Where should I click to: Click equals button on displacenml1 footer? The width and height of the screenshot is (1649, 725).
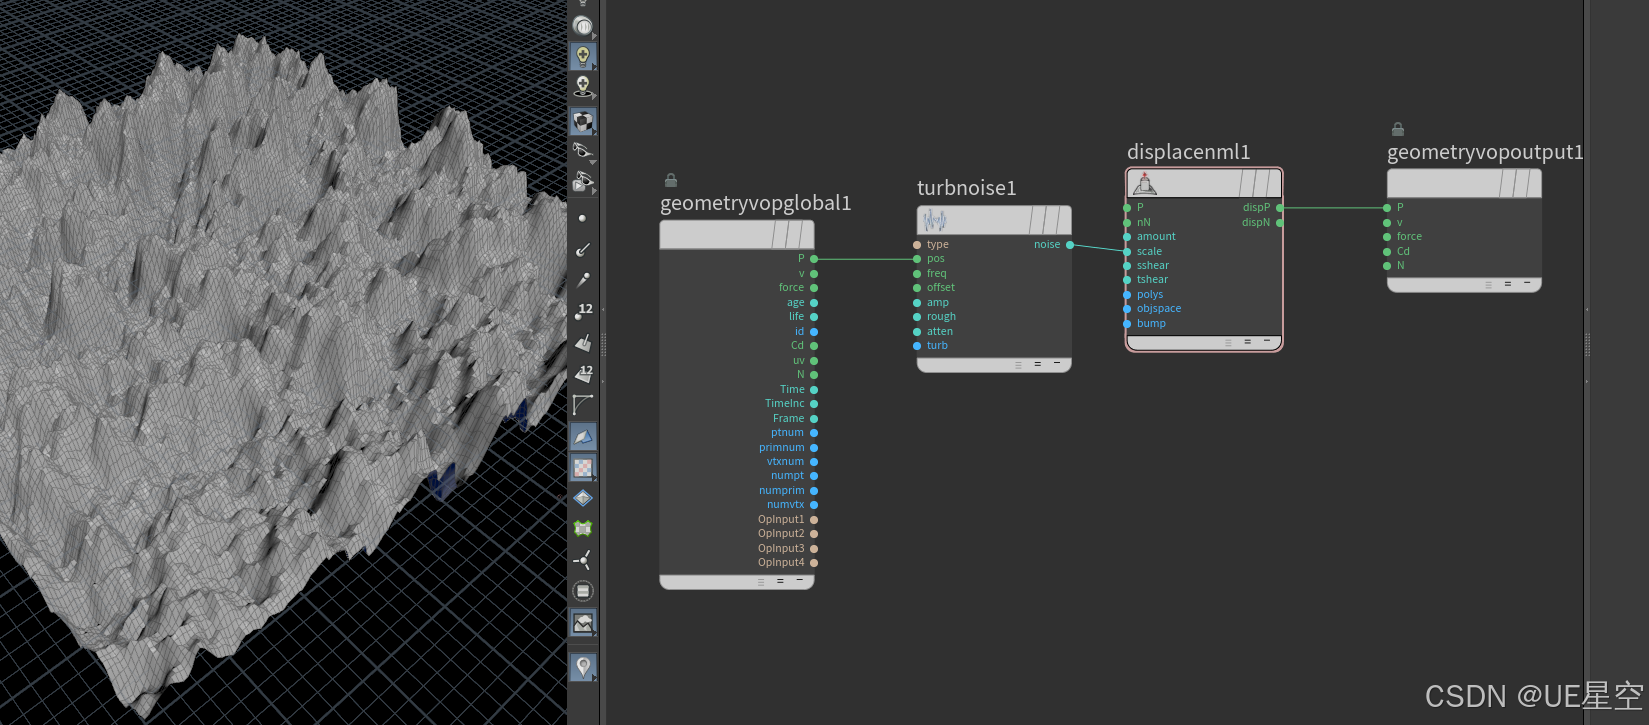1247,342
